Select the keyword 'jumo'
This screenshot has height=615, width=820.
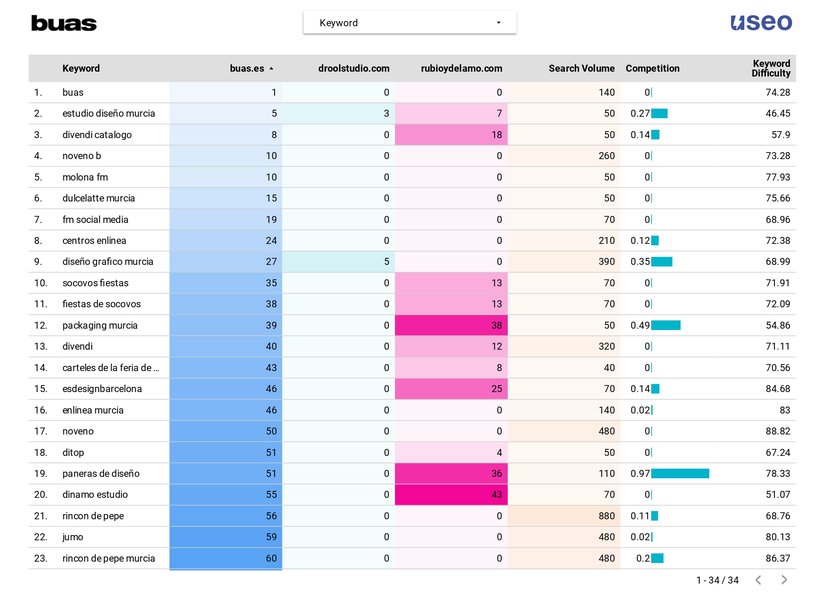click(x=73, y=537)
